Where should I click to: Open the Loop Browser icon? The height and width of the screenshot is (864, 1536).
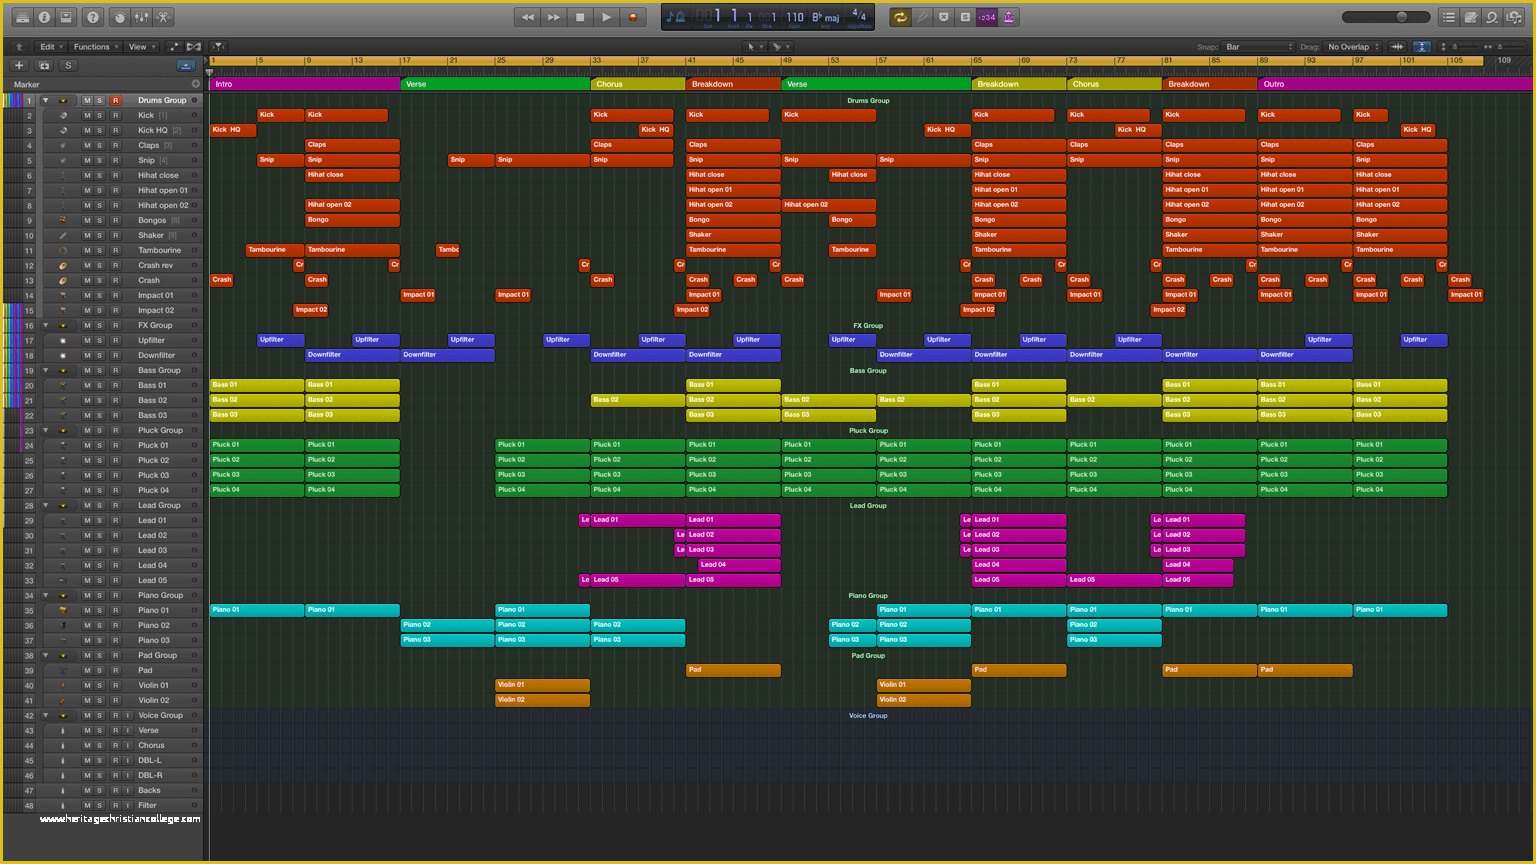tap(1493, 17)
